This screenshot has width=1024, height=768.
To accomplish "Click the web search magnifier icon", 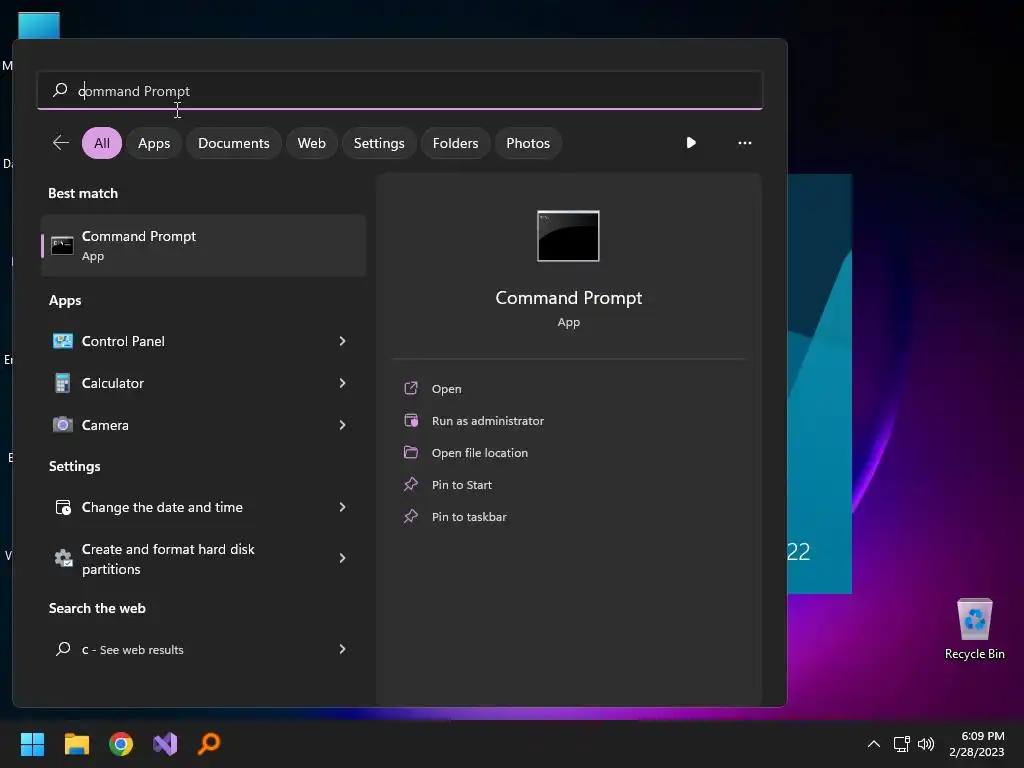I will point(63,648).
